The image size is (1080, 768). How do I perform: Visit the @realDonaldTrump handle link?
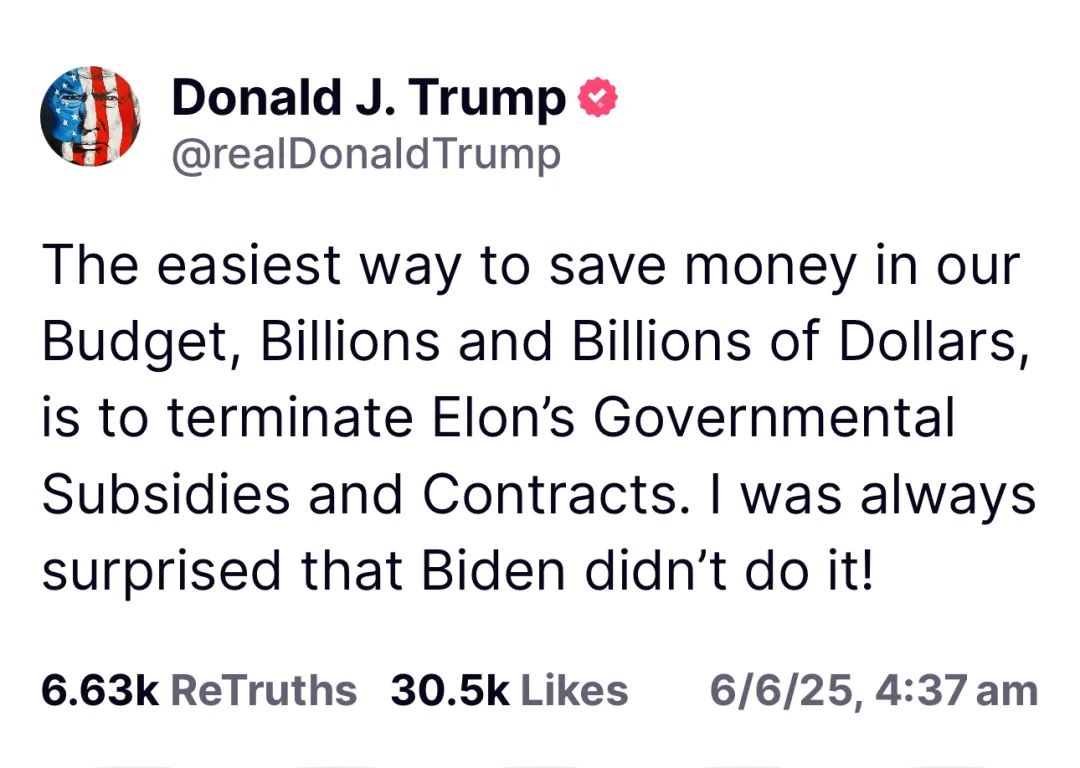coord(366,155)
